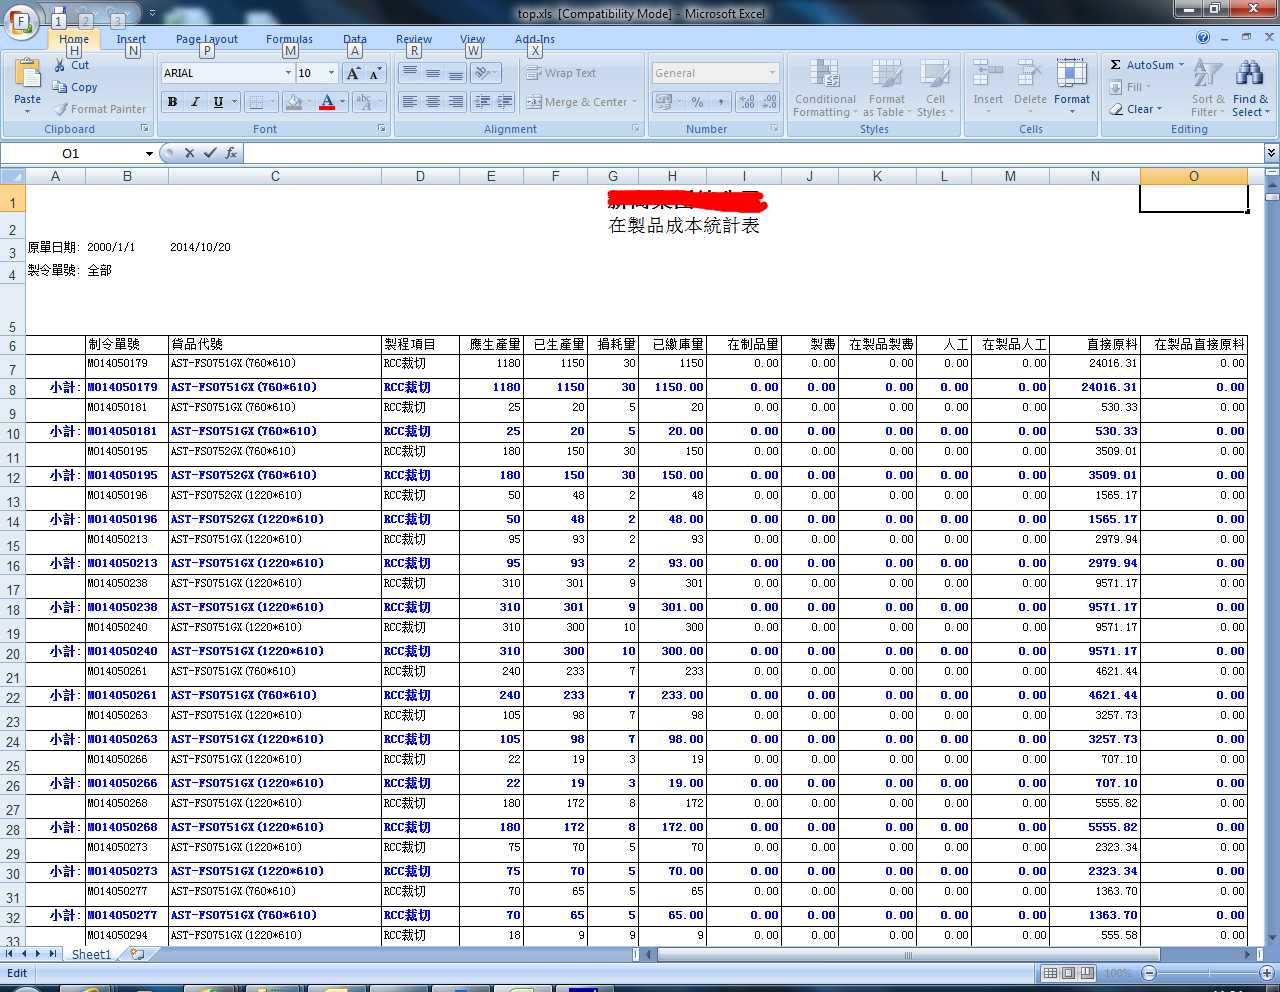Switch to the Formulas tab
1280x992 pixels.
pyautogui.click(x=289, y=39)
